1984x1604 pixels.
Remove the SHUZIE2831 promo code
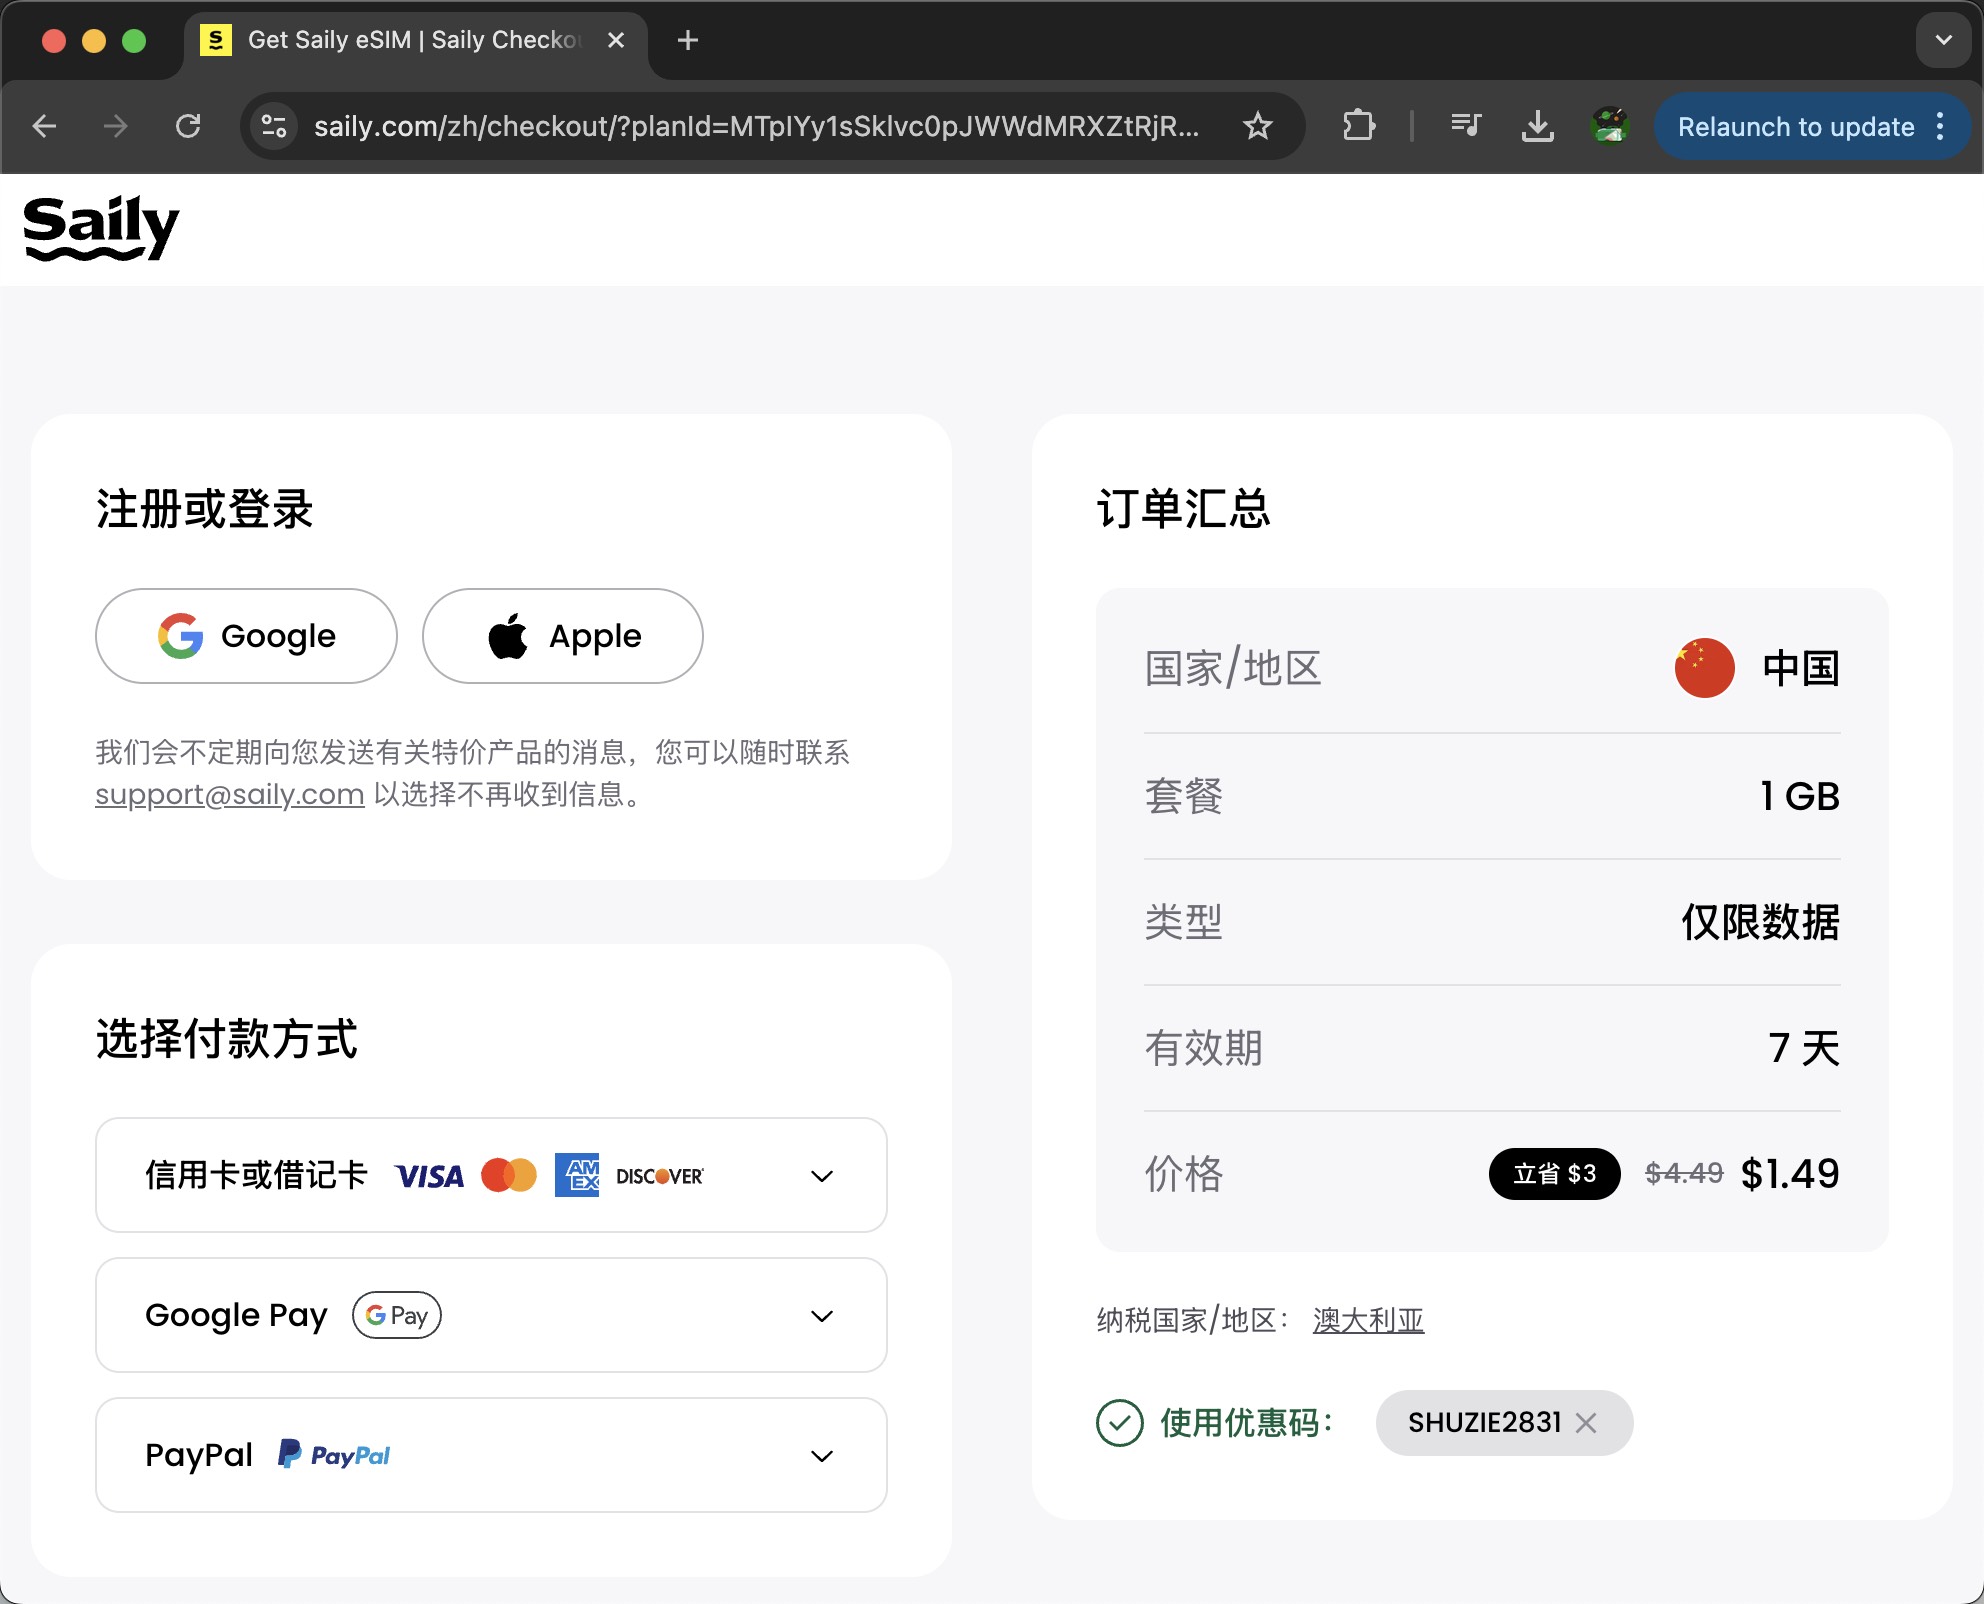click(x=1586, y=1422)
